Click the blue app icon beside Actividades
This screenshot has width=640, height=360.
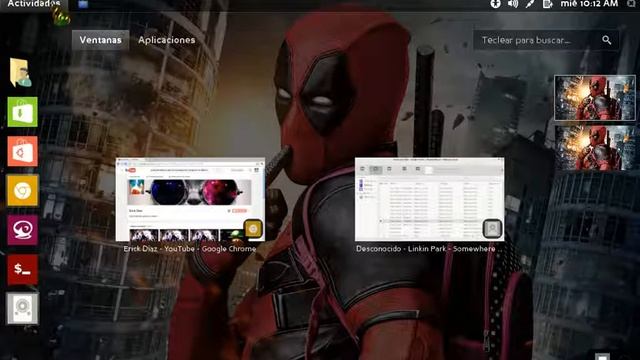pyautogui.click(x=83, y=4)
